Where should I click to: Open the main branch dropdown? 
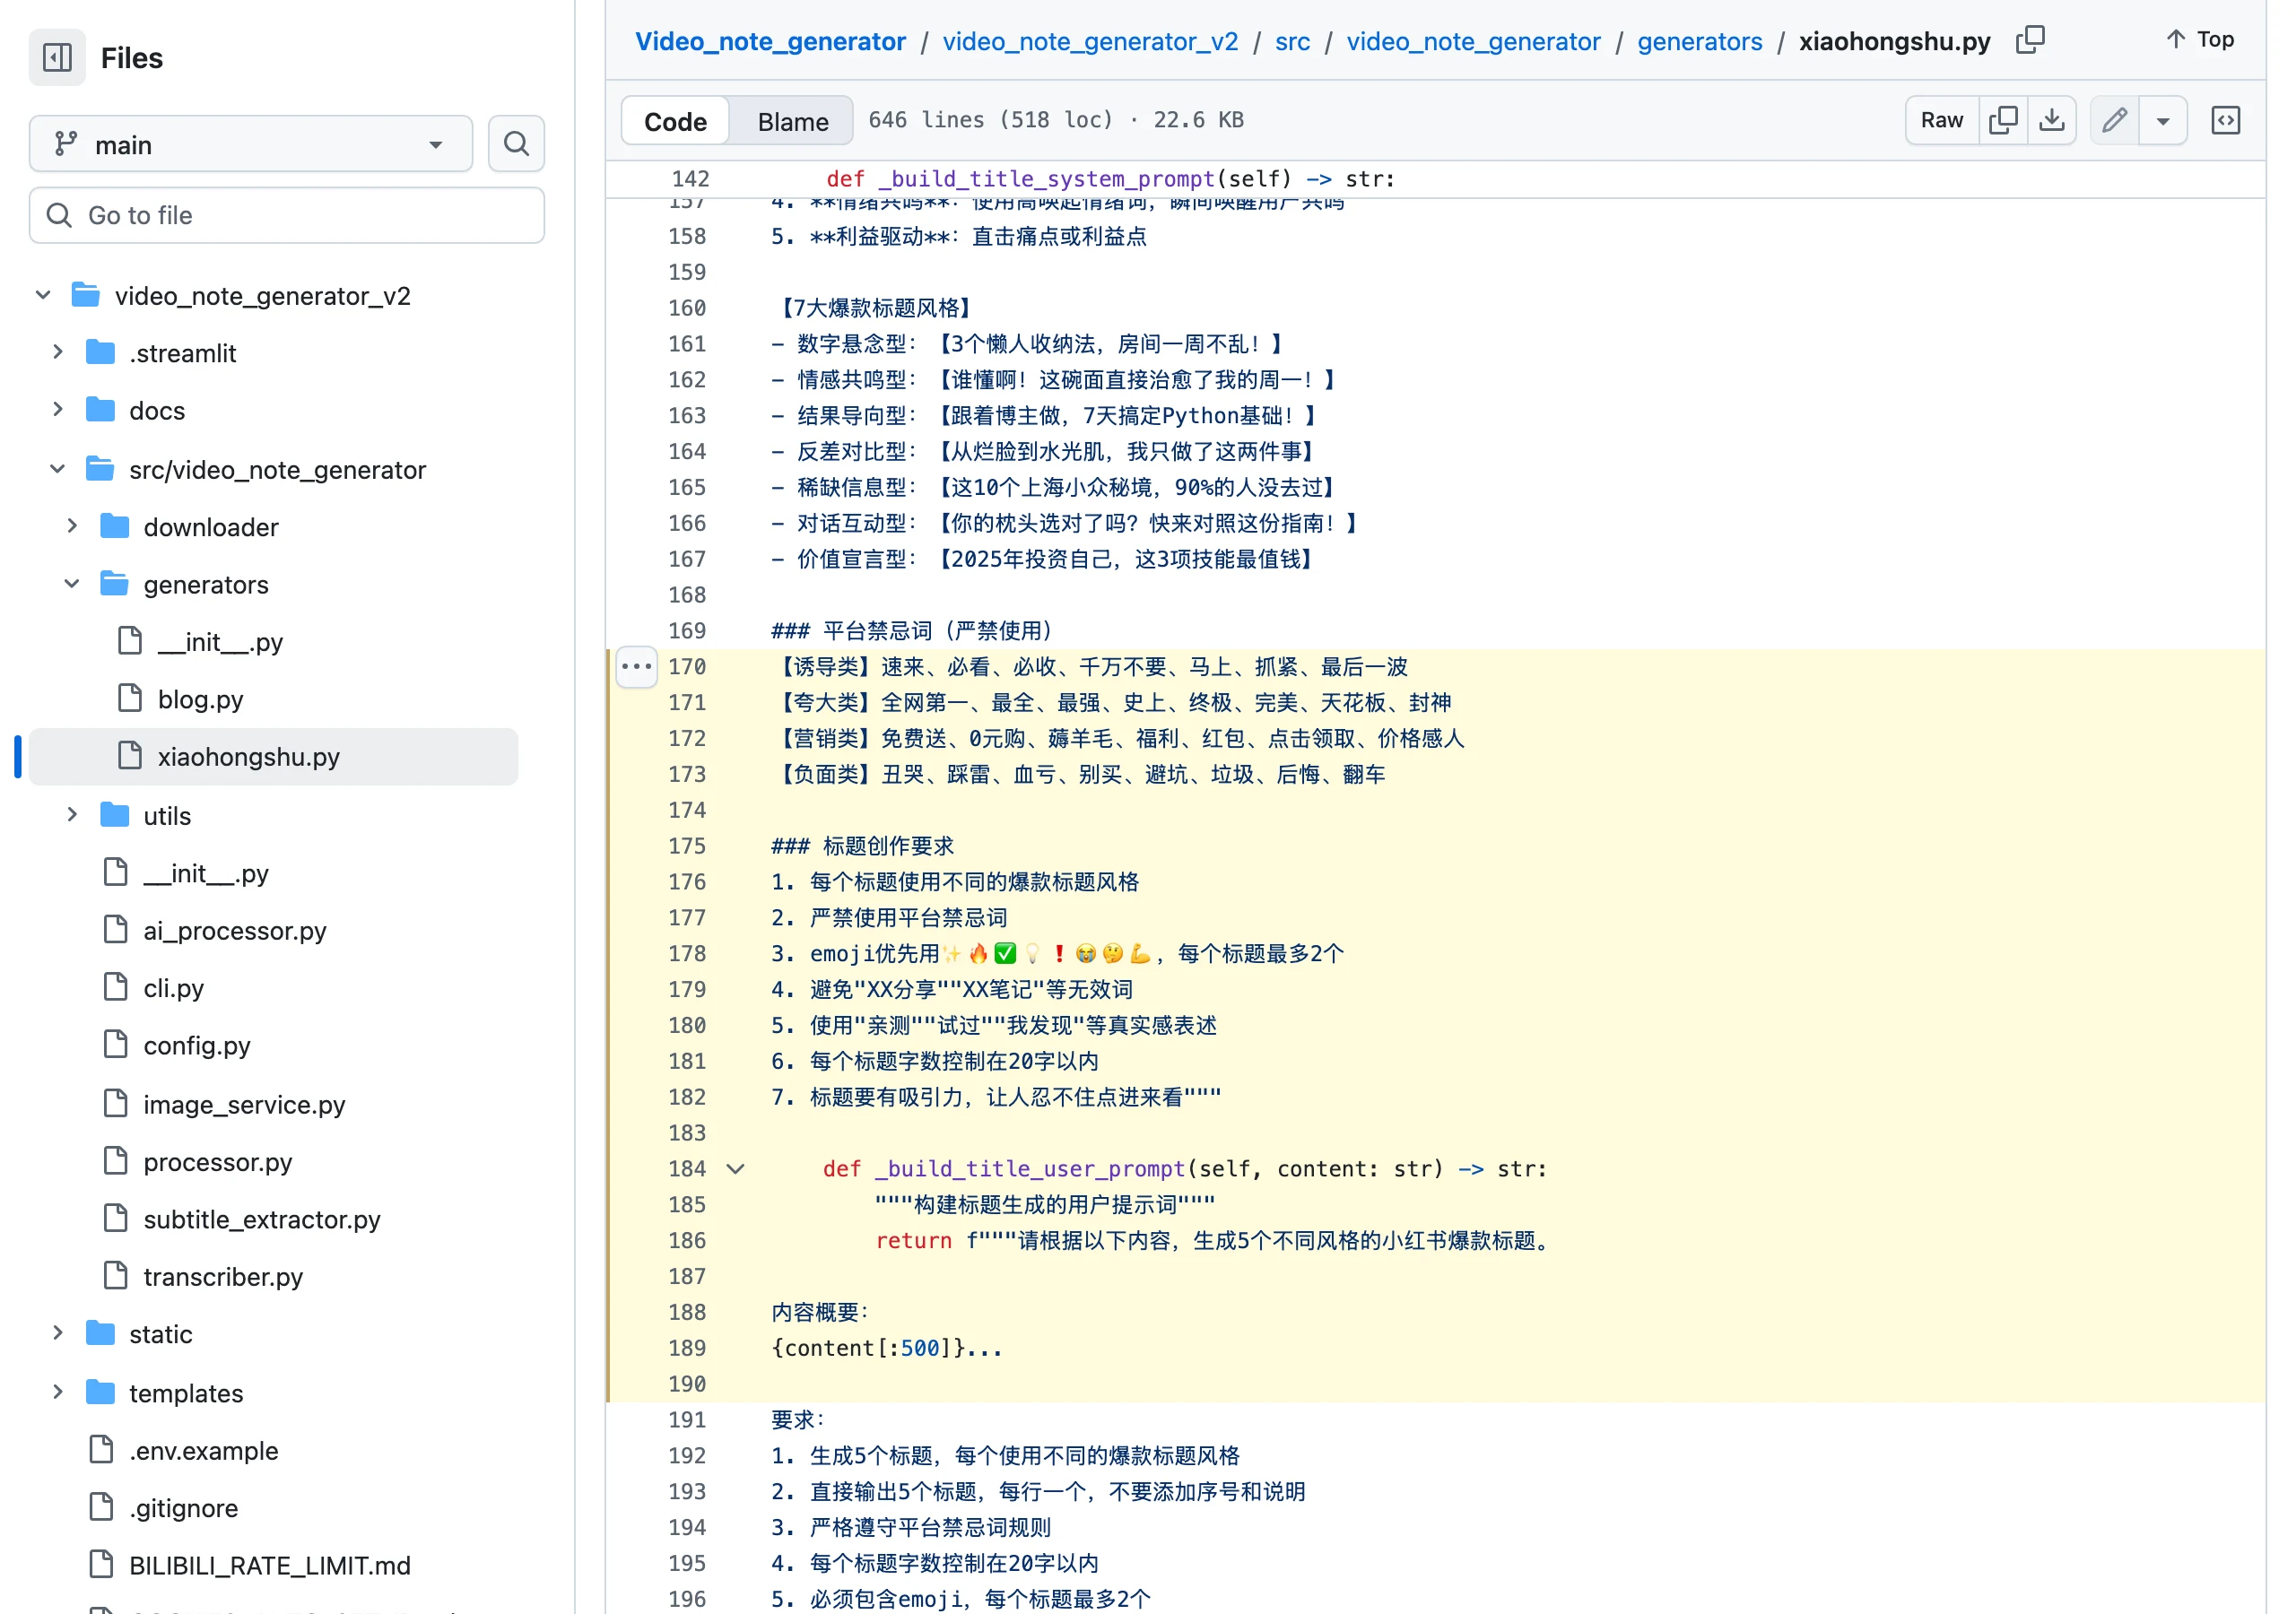[251, 144]
